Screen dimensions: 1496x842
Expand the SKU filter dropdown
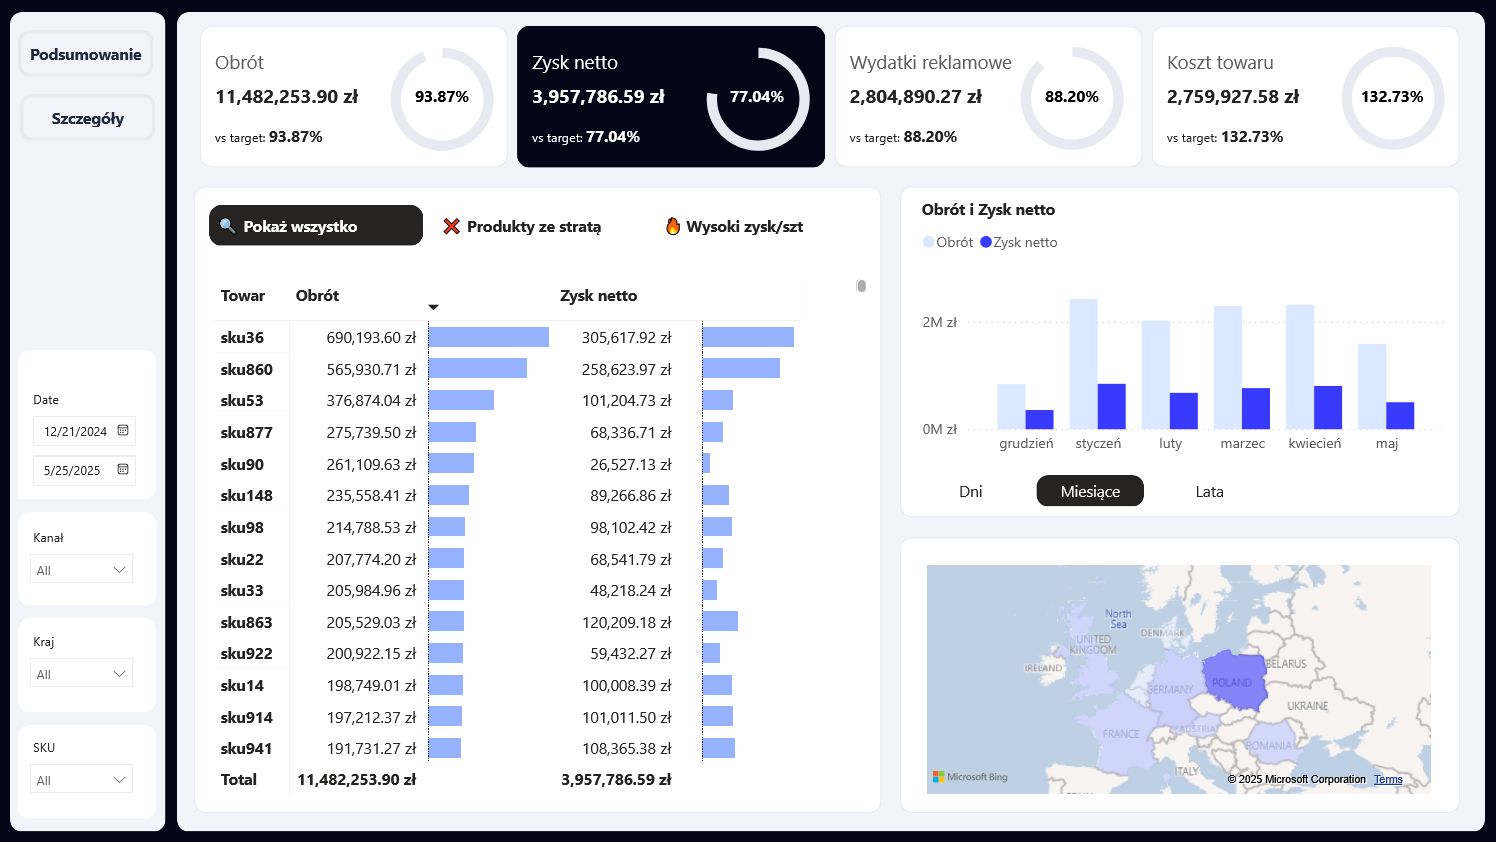click(x=119, y=780)
